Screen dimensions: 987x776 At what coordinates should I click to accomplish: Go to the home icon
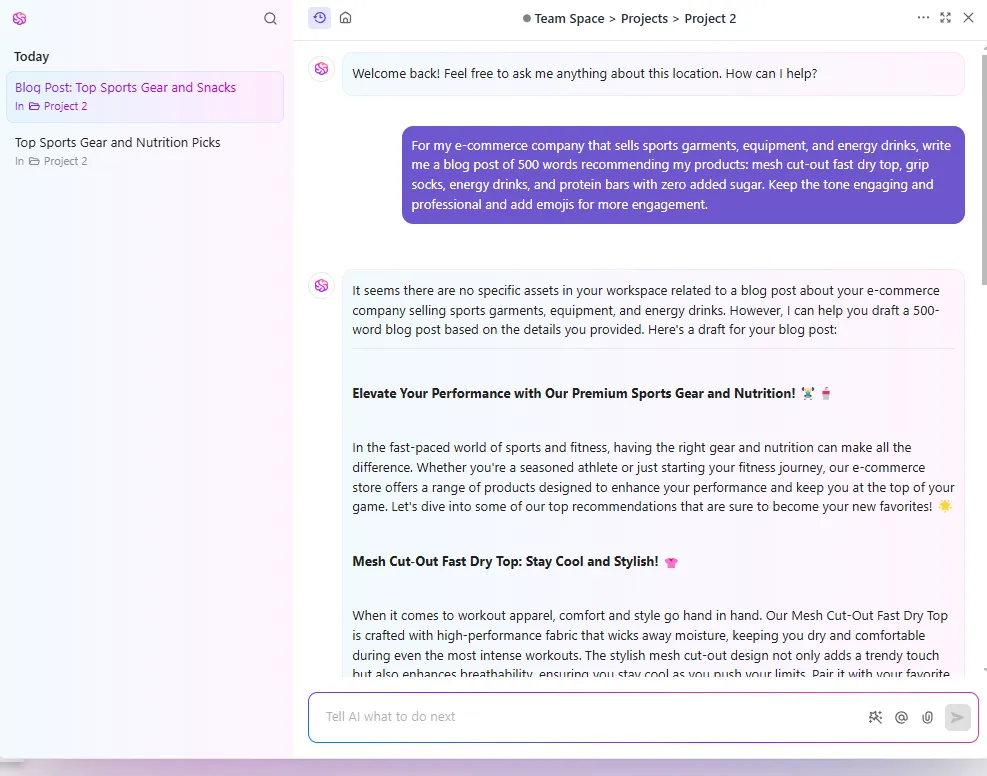point(346,18)
